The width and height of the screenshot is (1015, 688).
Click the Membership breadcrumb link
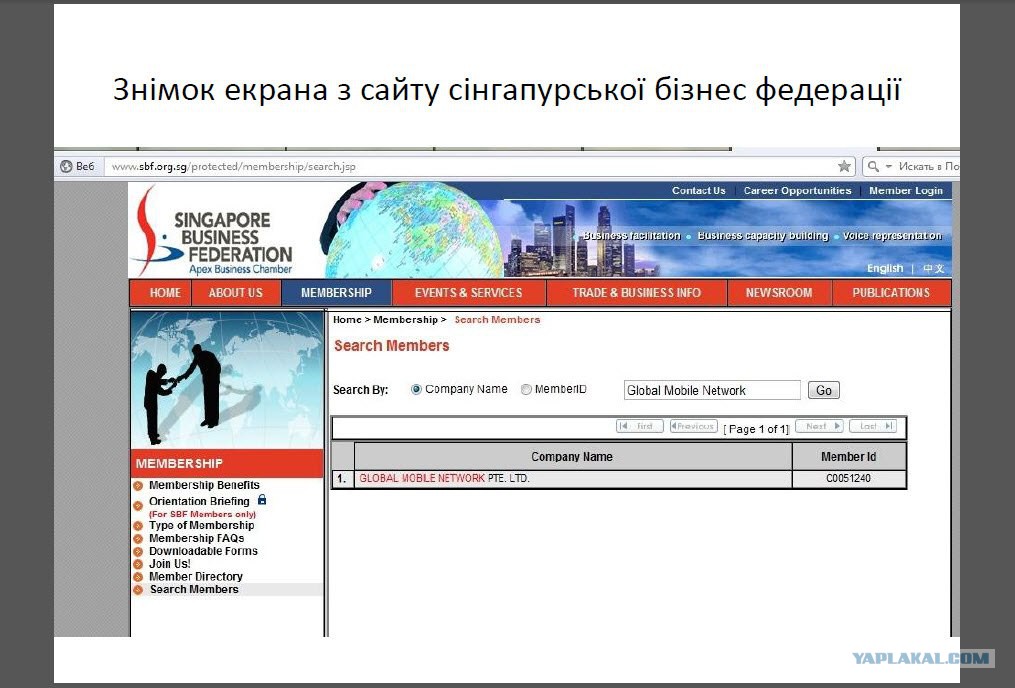(405, 320)
